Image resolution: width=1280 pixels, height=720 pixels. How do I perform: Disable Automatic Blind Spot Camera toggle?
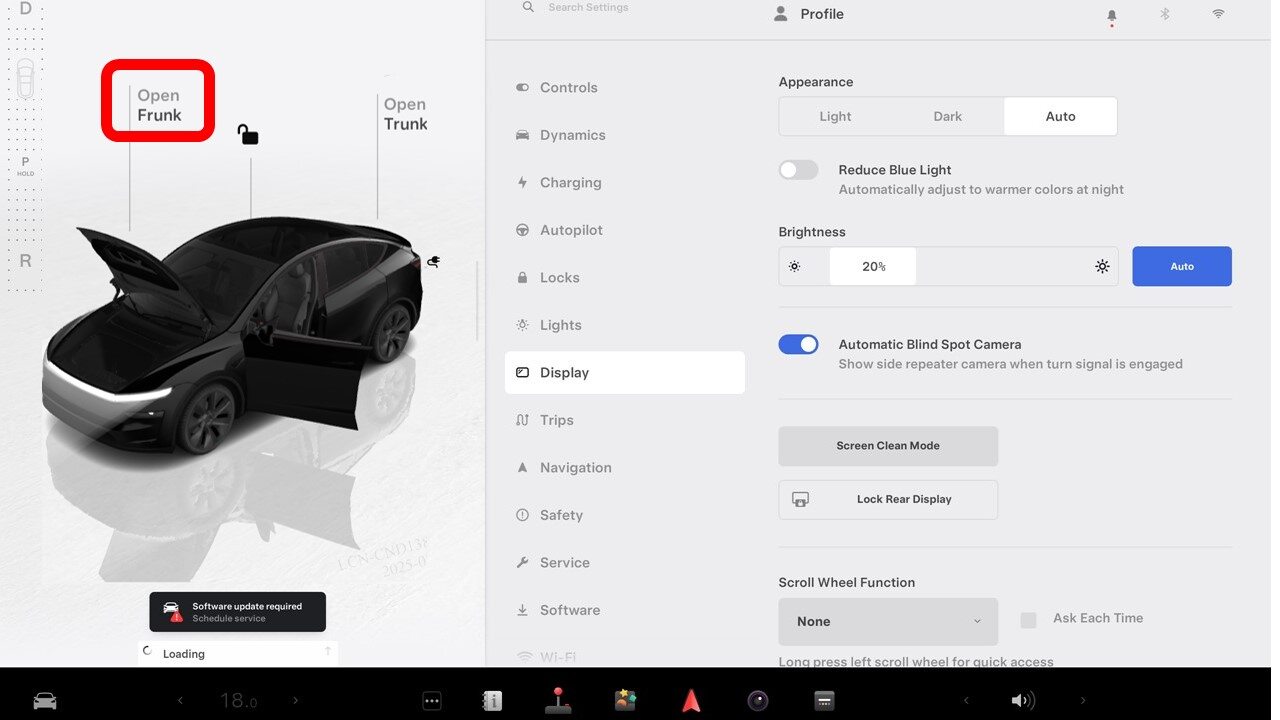798,345
